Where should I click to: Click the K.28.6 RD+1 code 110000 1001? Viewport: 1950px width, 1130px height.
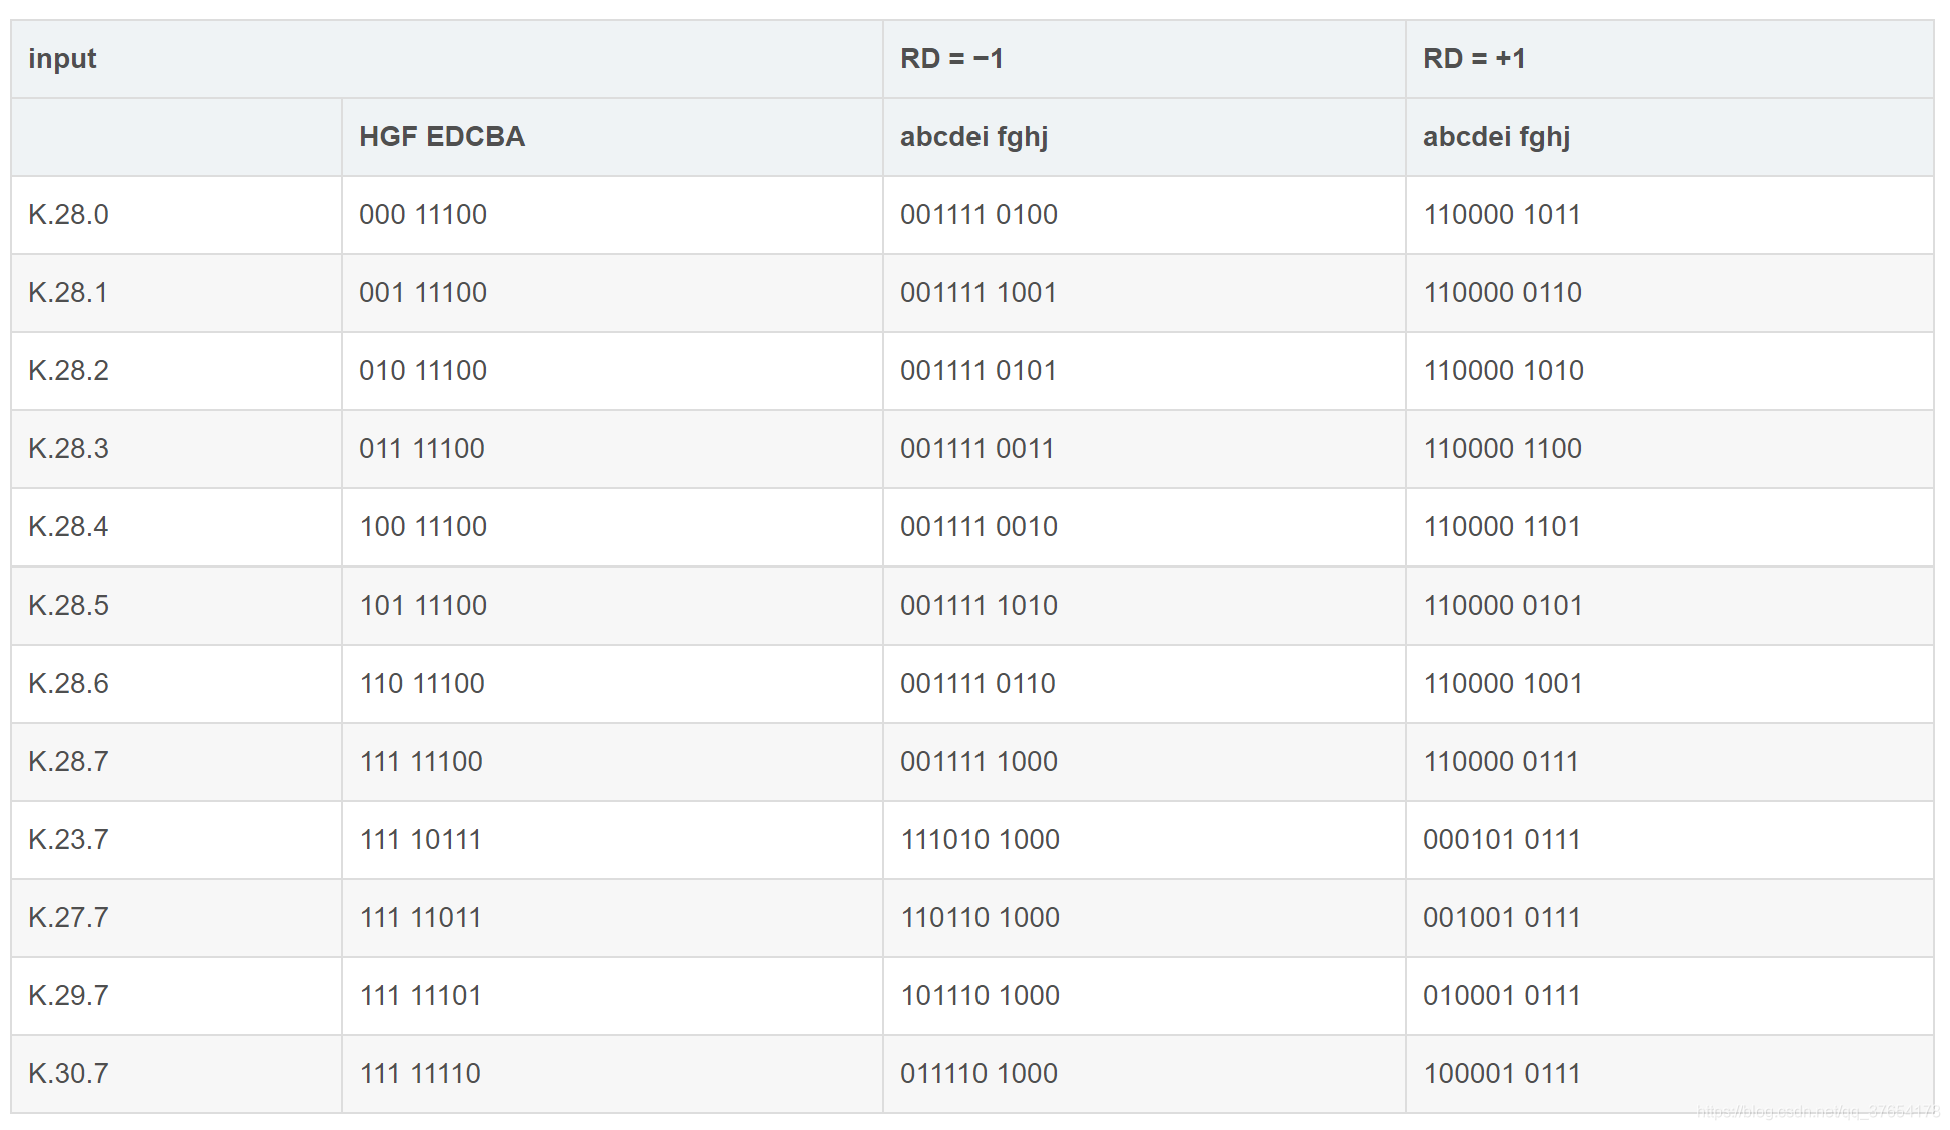click(1502, 684)
